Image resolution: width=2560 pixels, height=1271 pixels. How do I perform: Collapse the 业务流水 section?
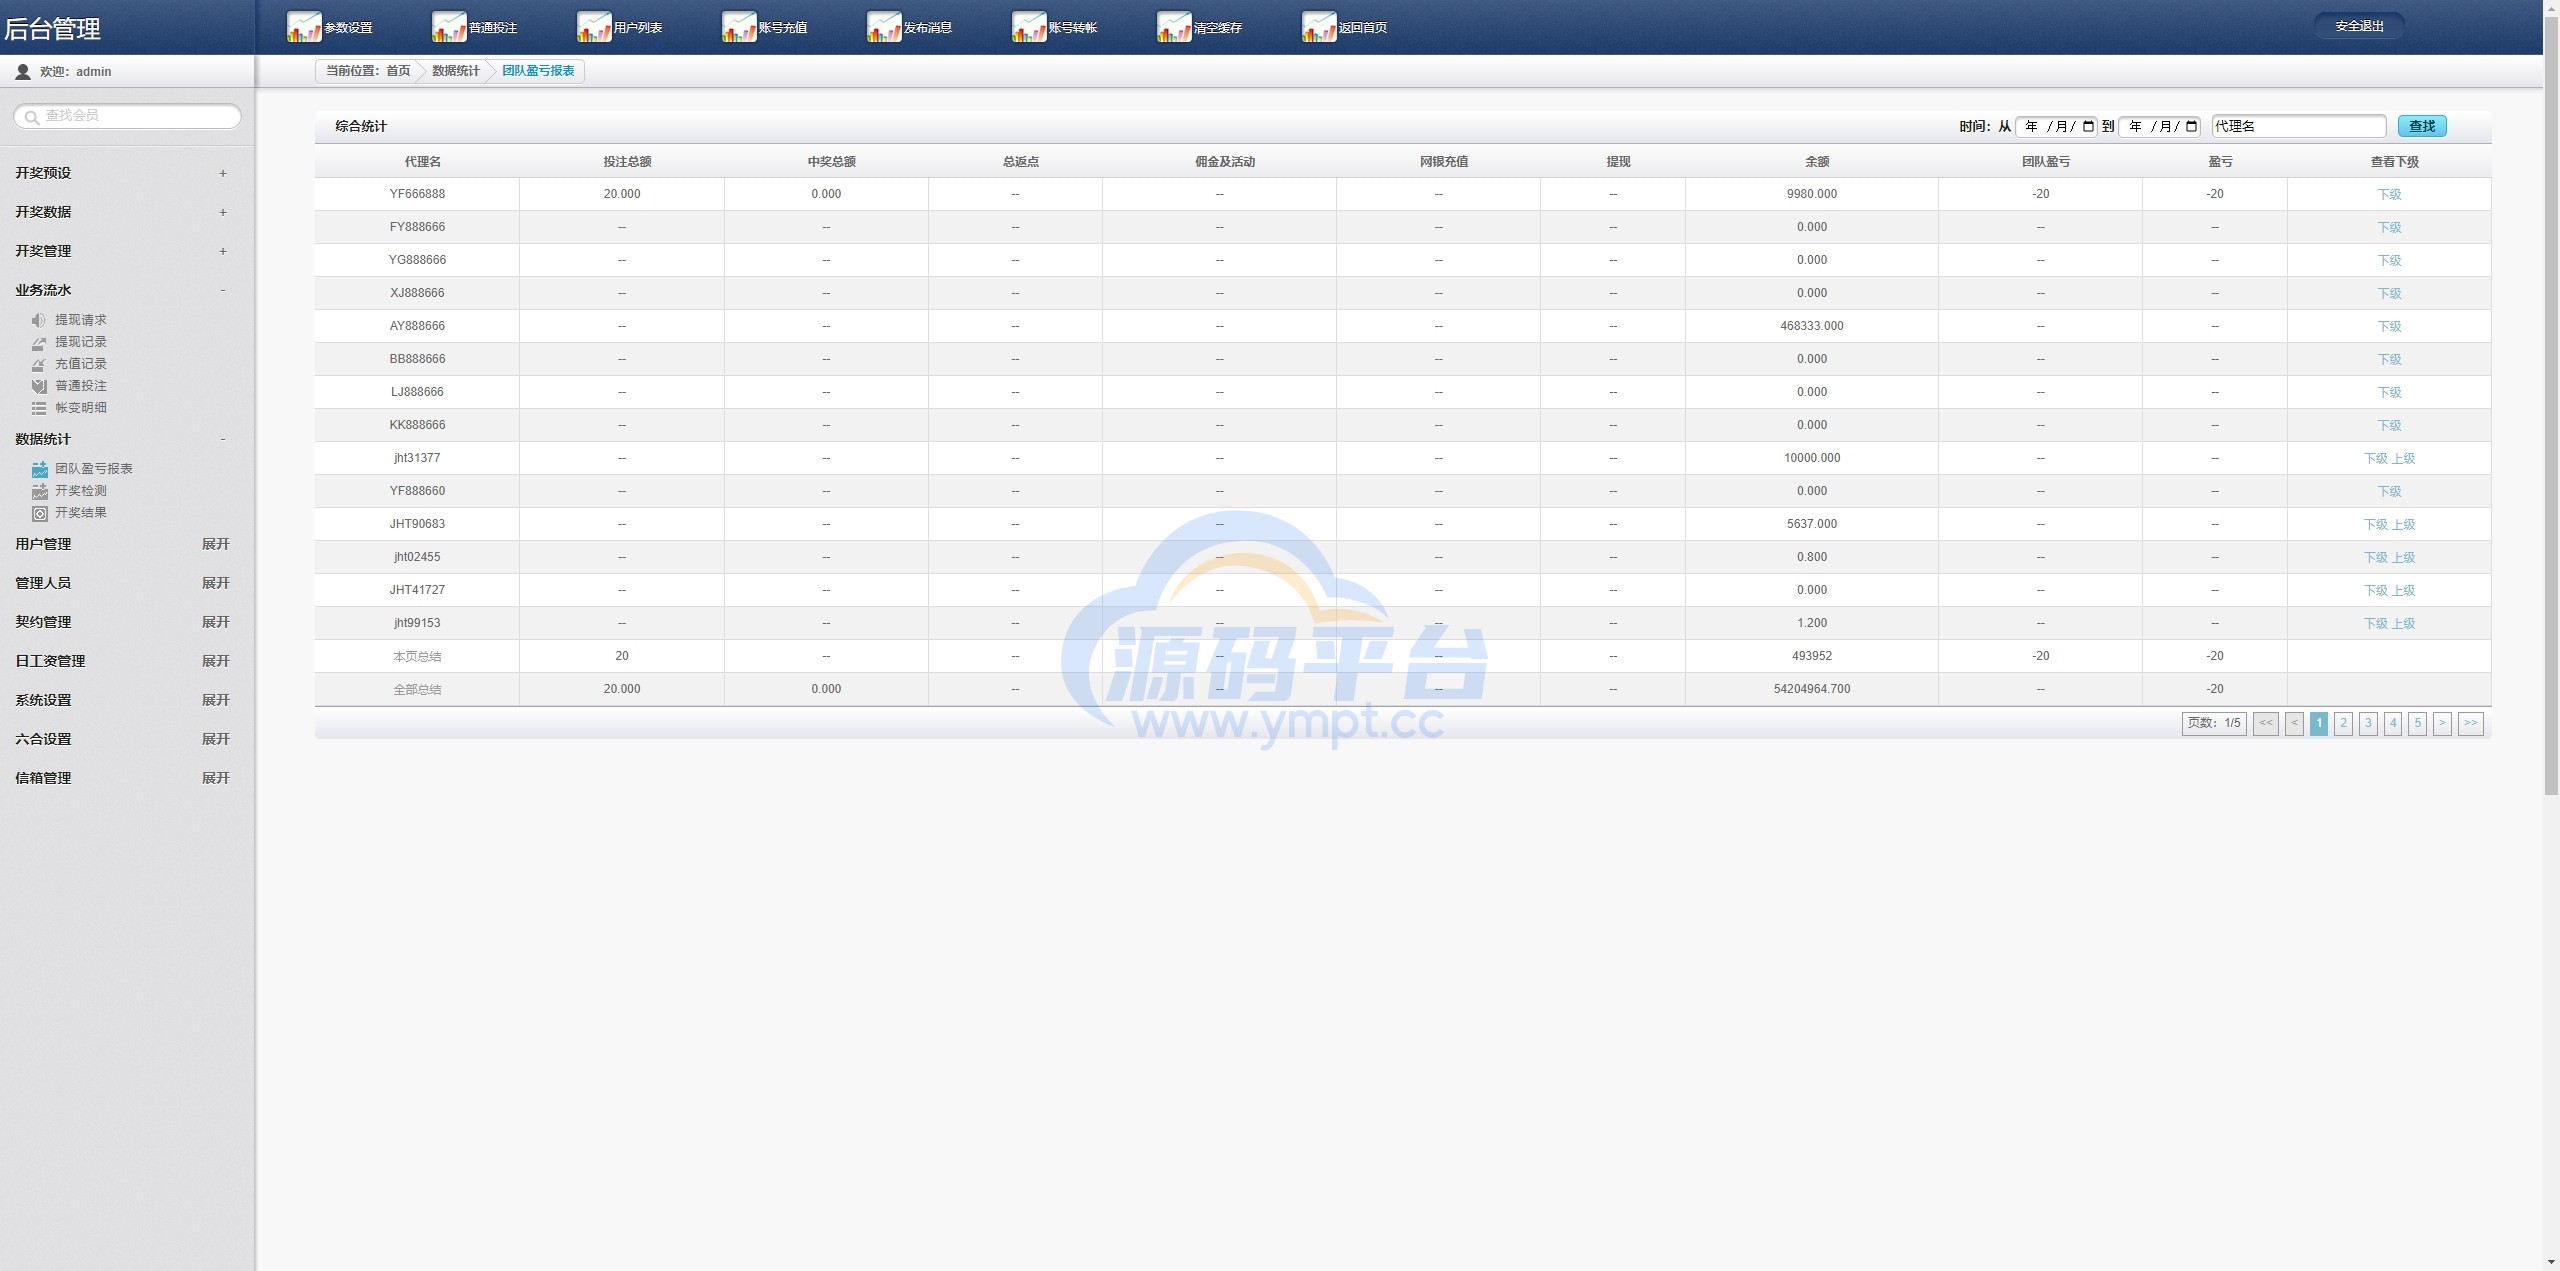click(223, 290)
